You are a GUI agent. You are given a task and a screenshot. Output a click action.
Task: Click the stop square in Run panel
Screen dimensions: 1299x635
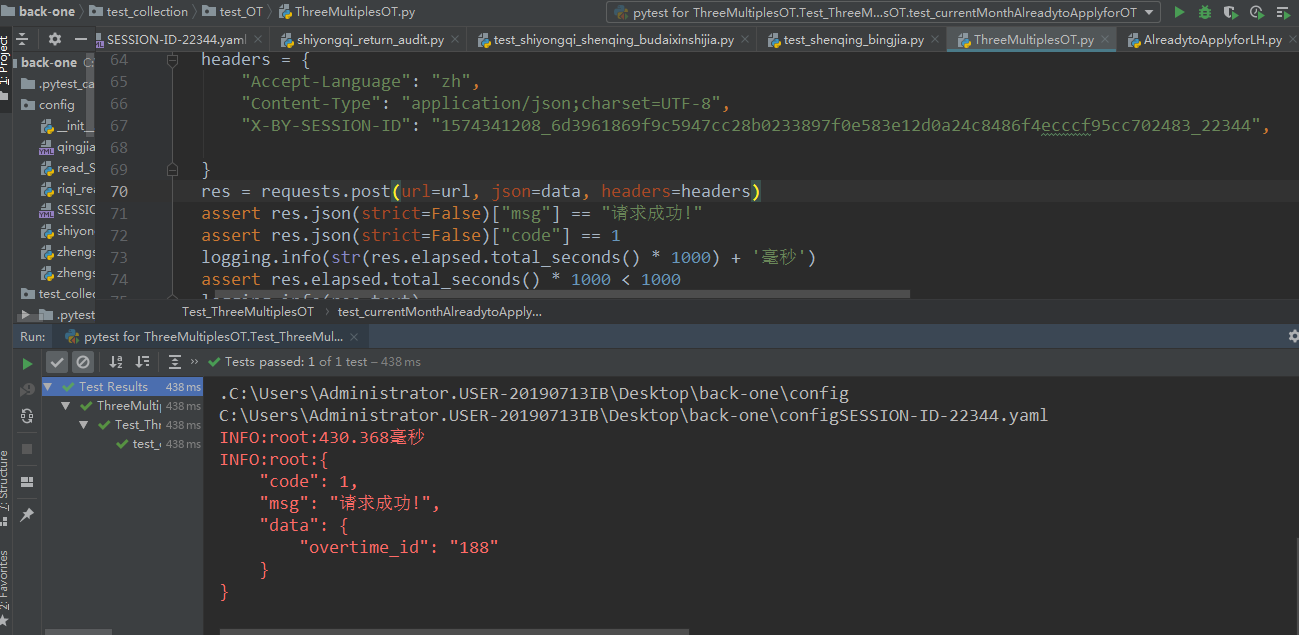27,449
